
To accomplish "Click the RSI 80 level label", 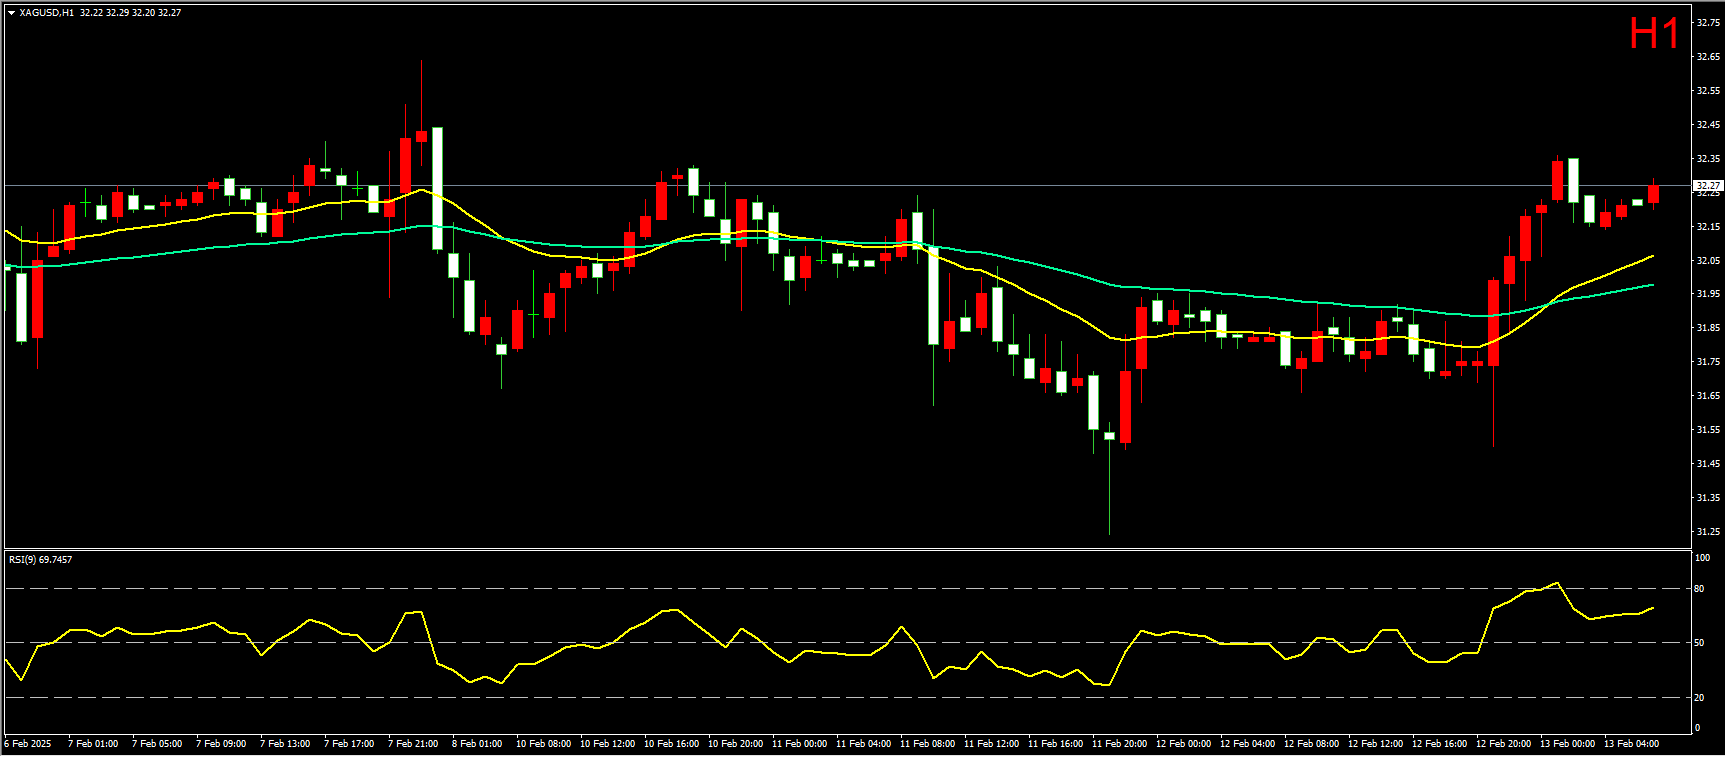I will pos(1699,589).
